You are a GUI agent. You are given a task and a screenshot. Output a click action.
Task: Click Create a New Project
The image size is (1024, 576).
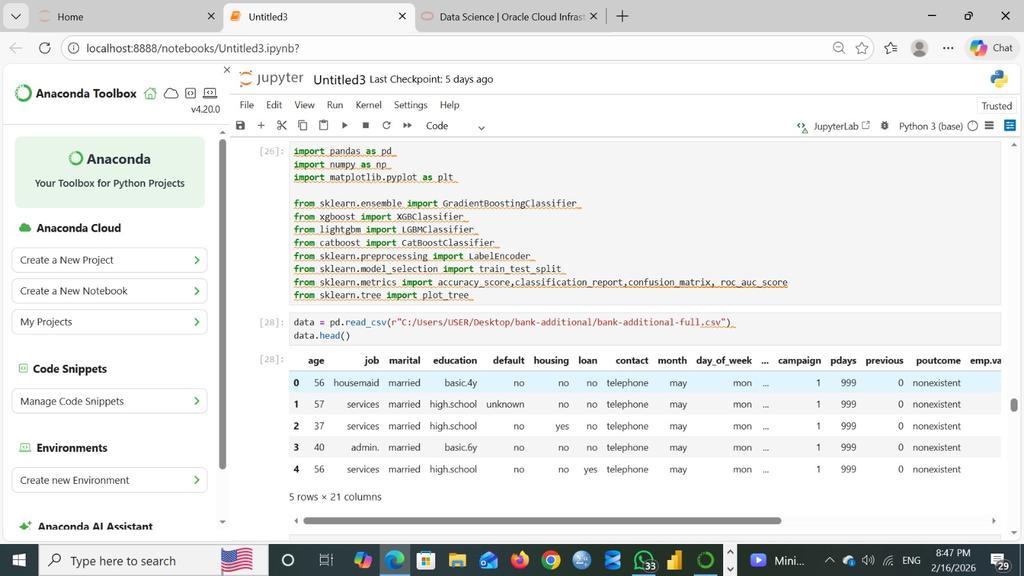[109, 260]
